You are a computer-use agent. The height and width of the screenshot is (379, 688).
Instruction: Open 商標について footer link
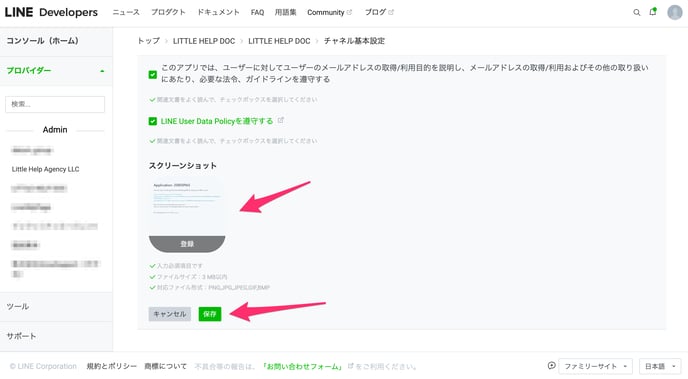[x=165, y=366]
